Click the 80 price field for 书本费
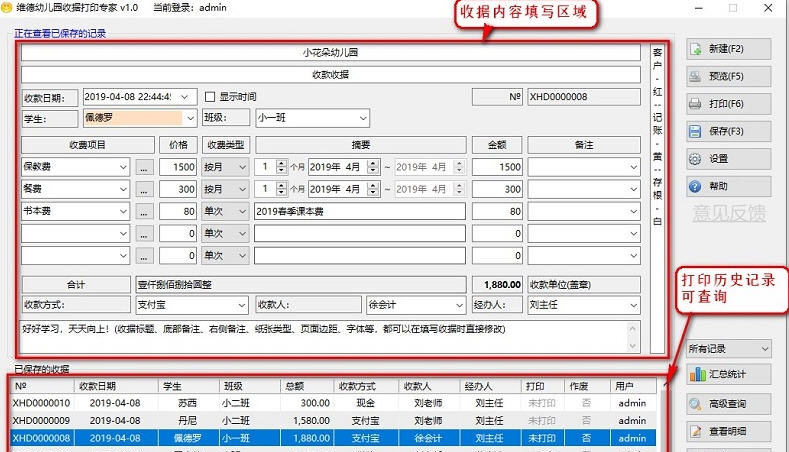 [x=178, y=211]
